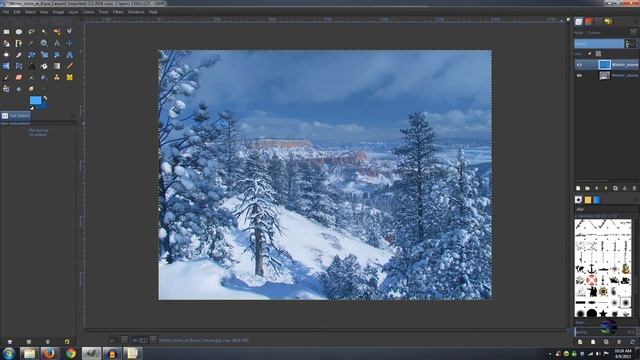The width and height of the screenshot is (640, 360).
Task: Create a new layer group
Action: pos(587,188)
